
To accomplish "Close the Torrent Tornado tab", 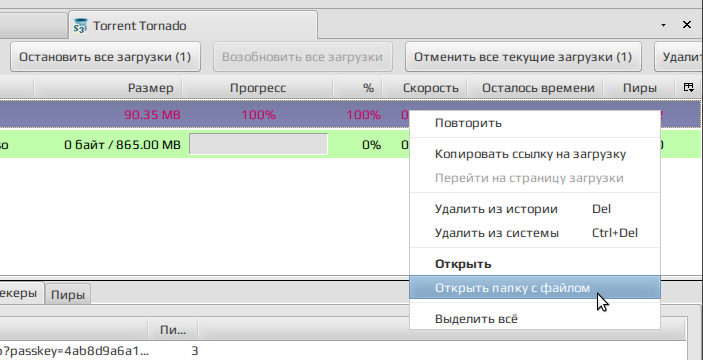I will (x=686, y=25).
